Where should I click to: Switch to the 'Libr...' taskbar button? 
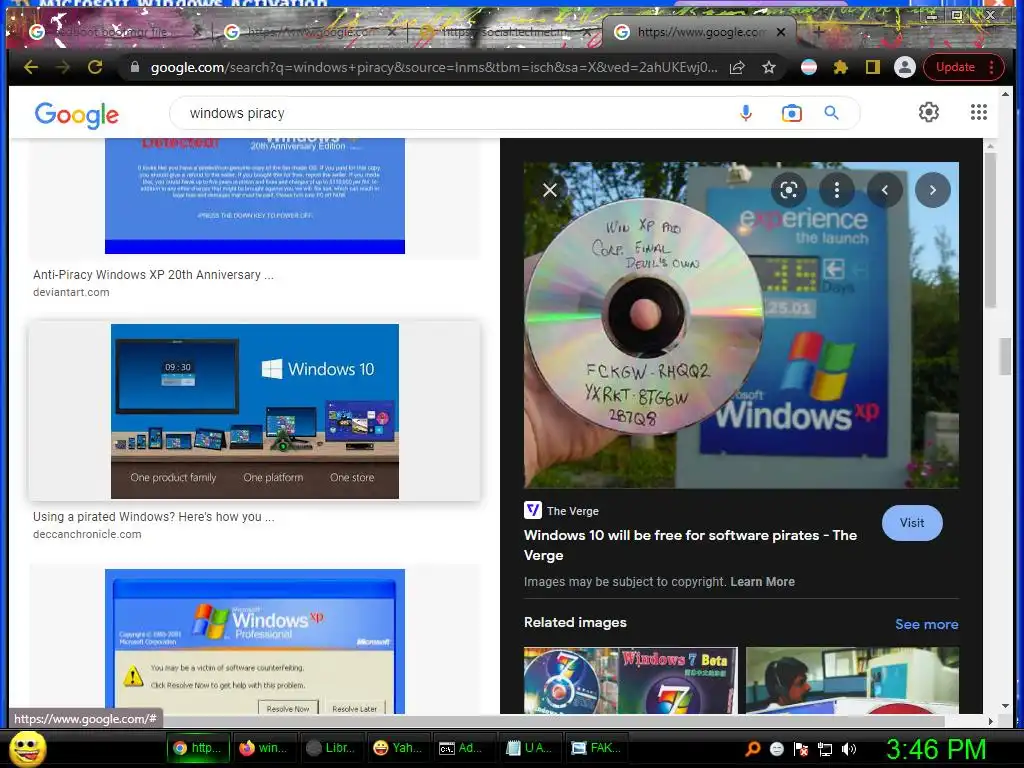click(331, 748)
